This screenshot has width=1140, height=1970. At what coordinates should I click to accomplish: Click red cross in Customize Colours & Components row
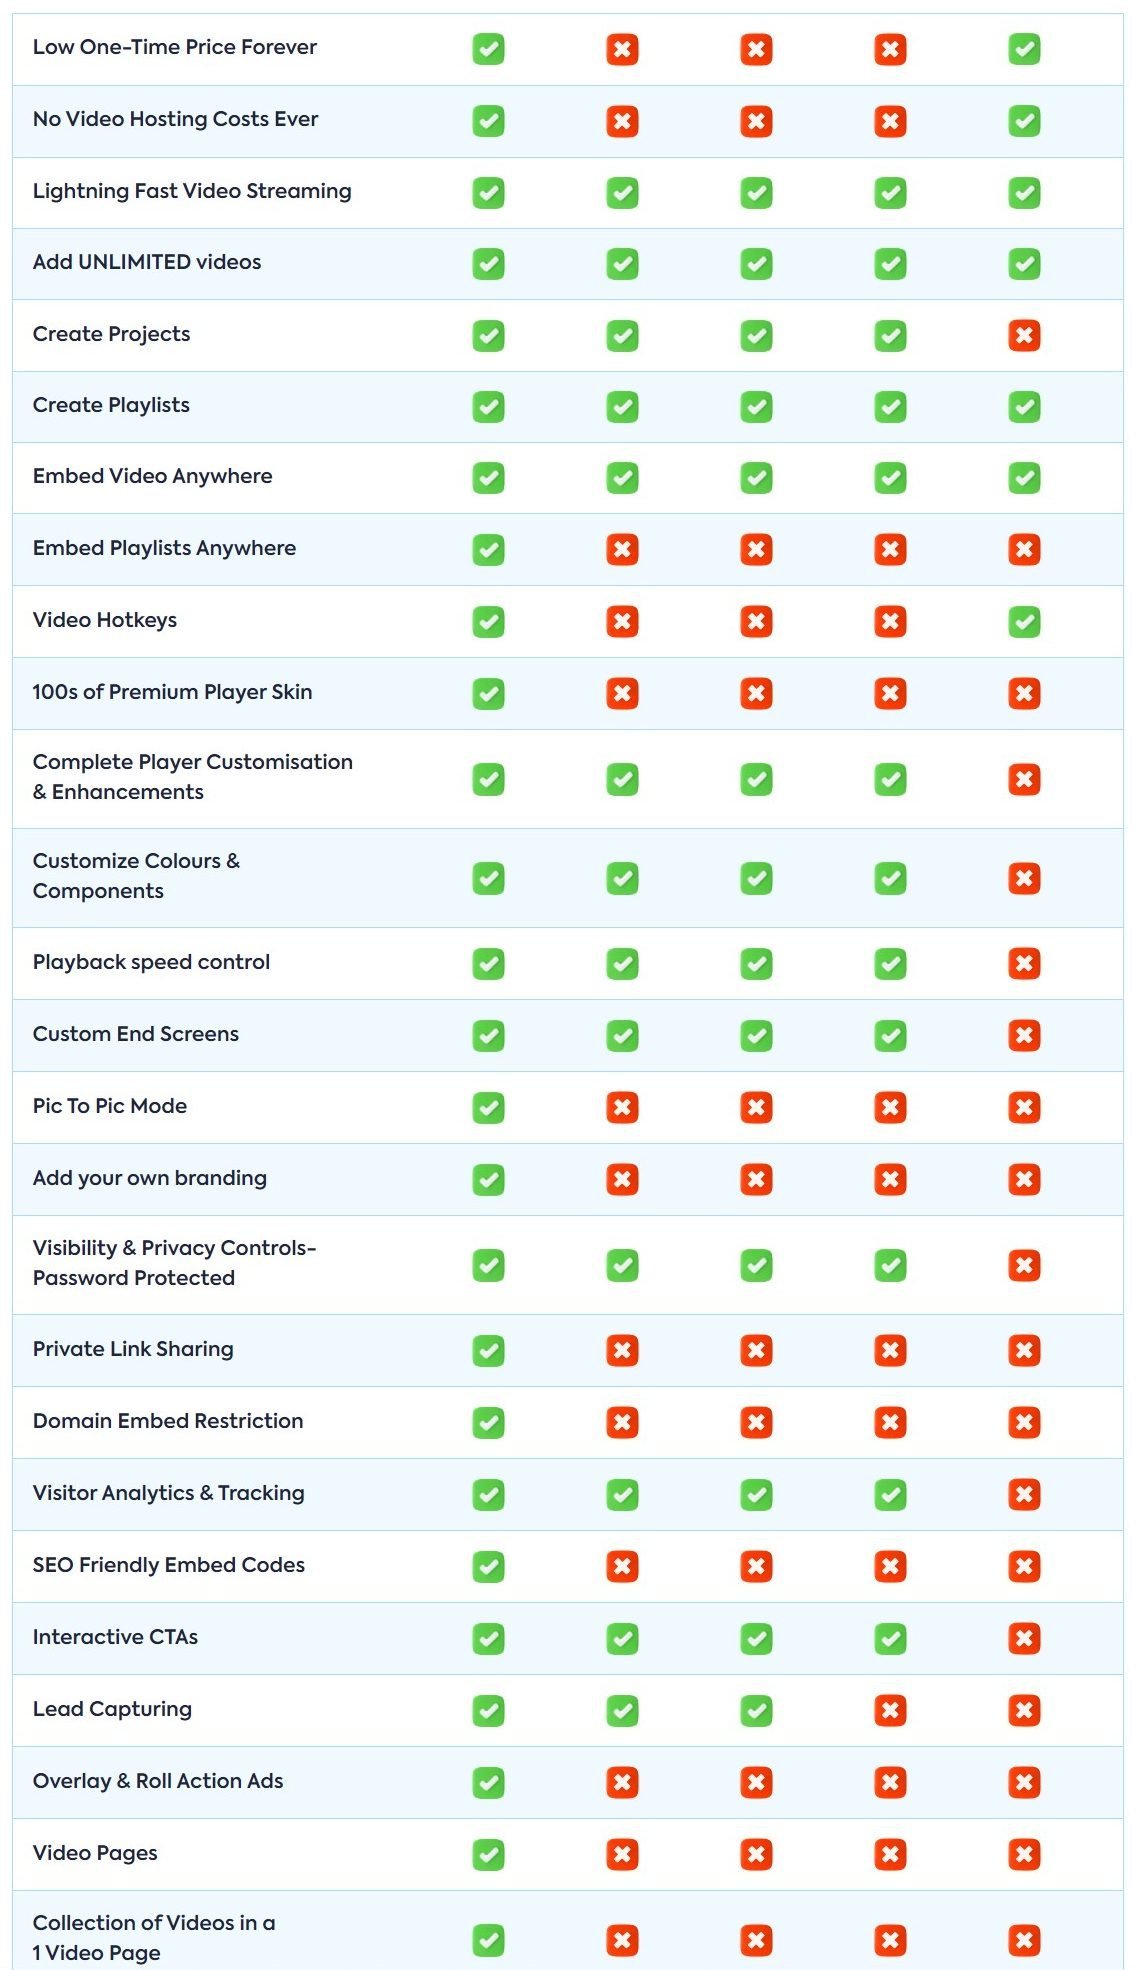coord(1024,878)
